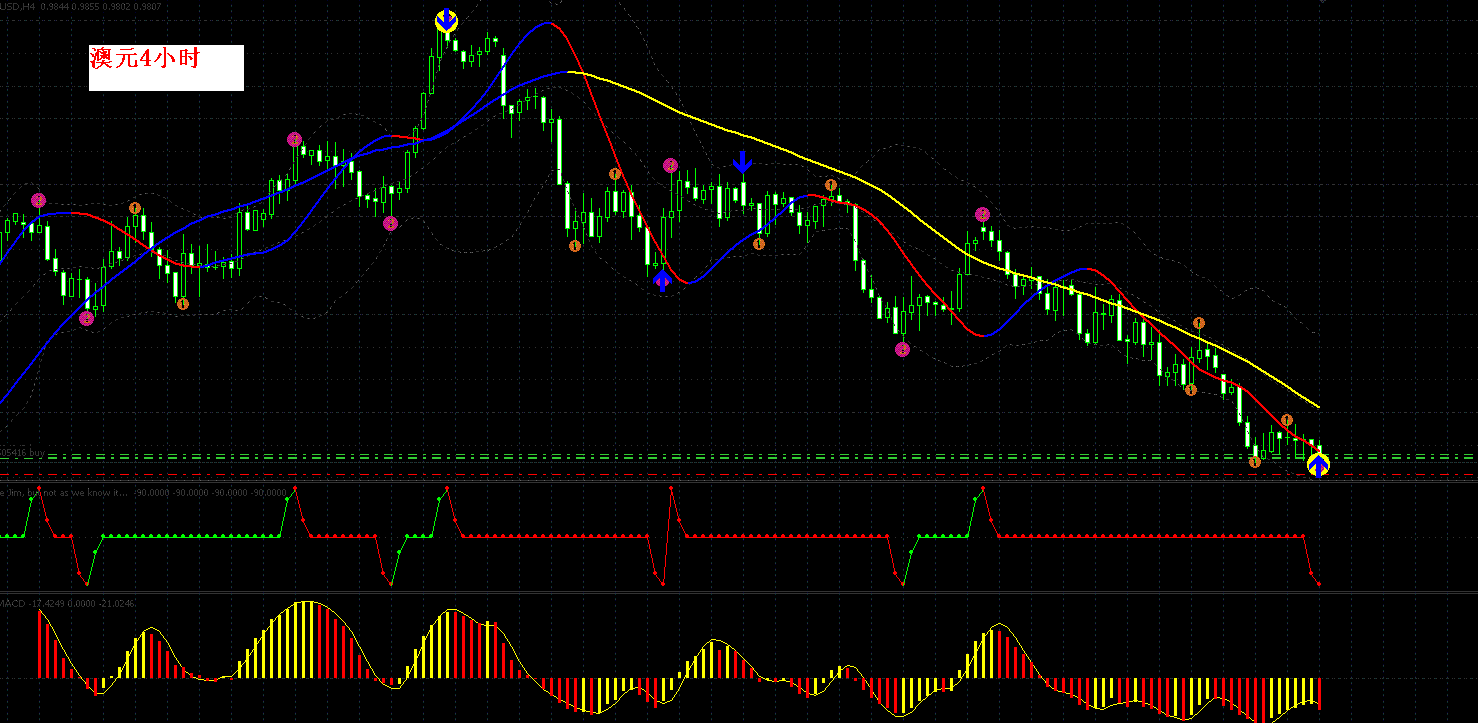Select the red 澳元4小时 chart label
Viewport: 1478px width, 723px height.
(x=145, y=59)
